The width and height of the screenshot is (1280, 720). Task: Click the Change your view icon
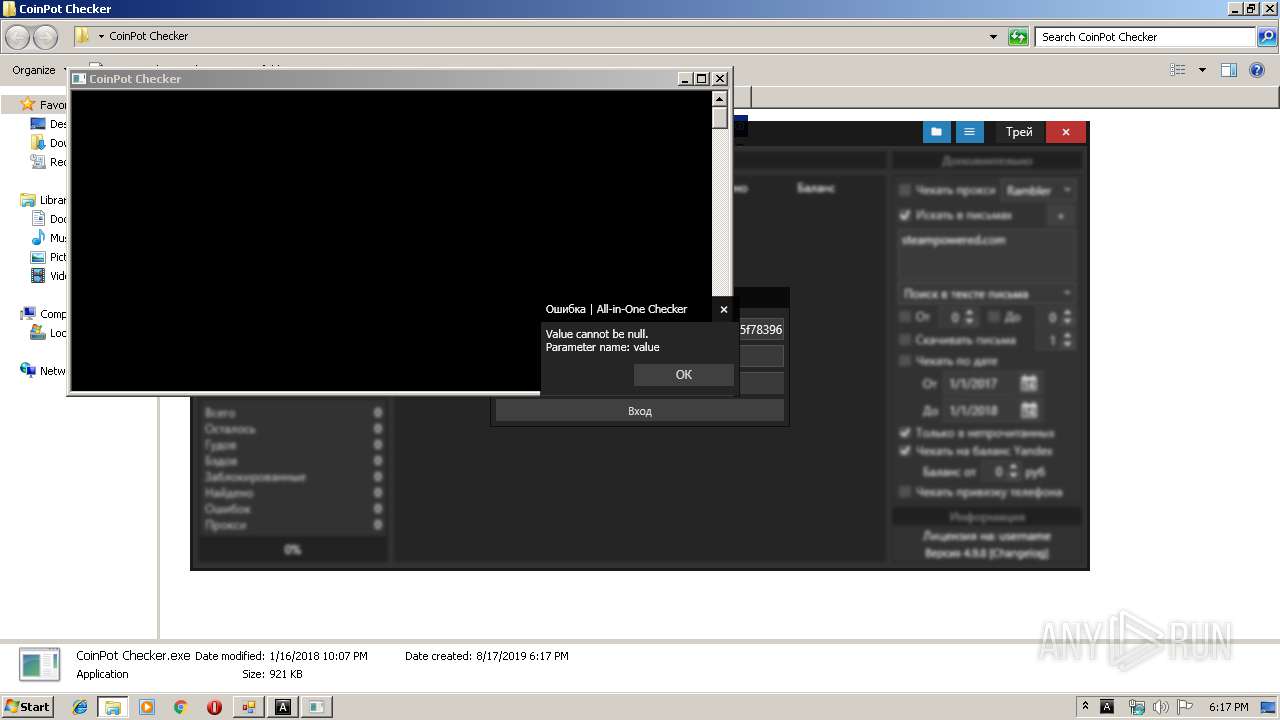[1178, 70]
